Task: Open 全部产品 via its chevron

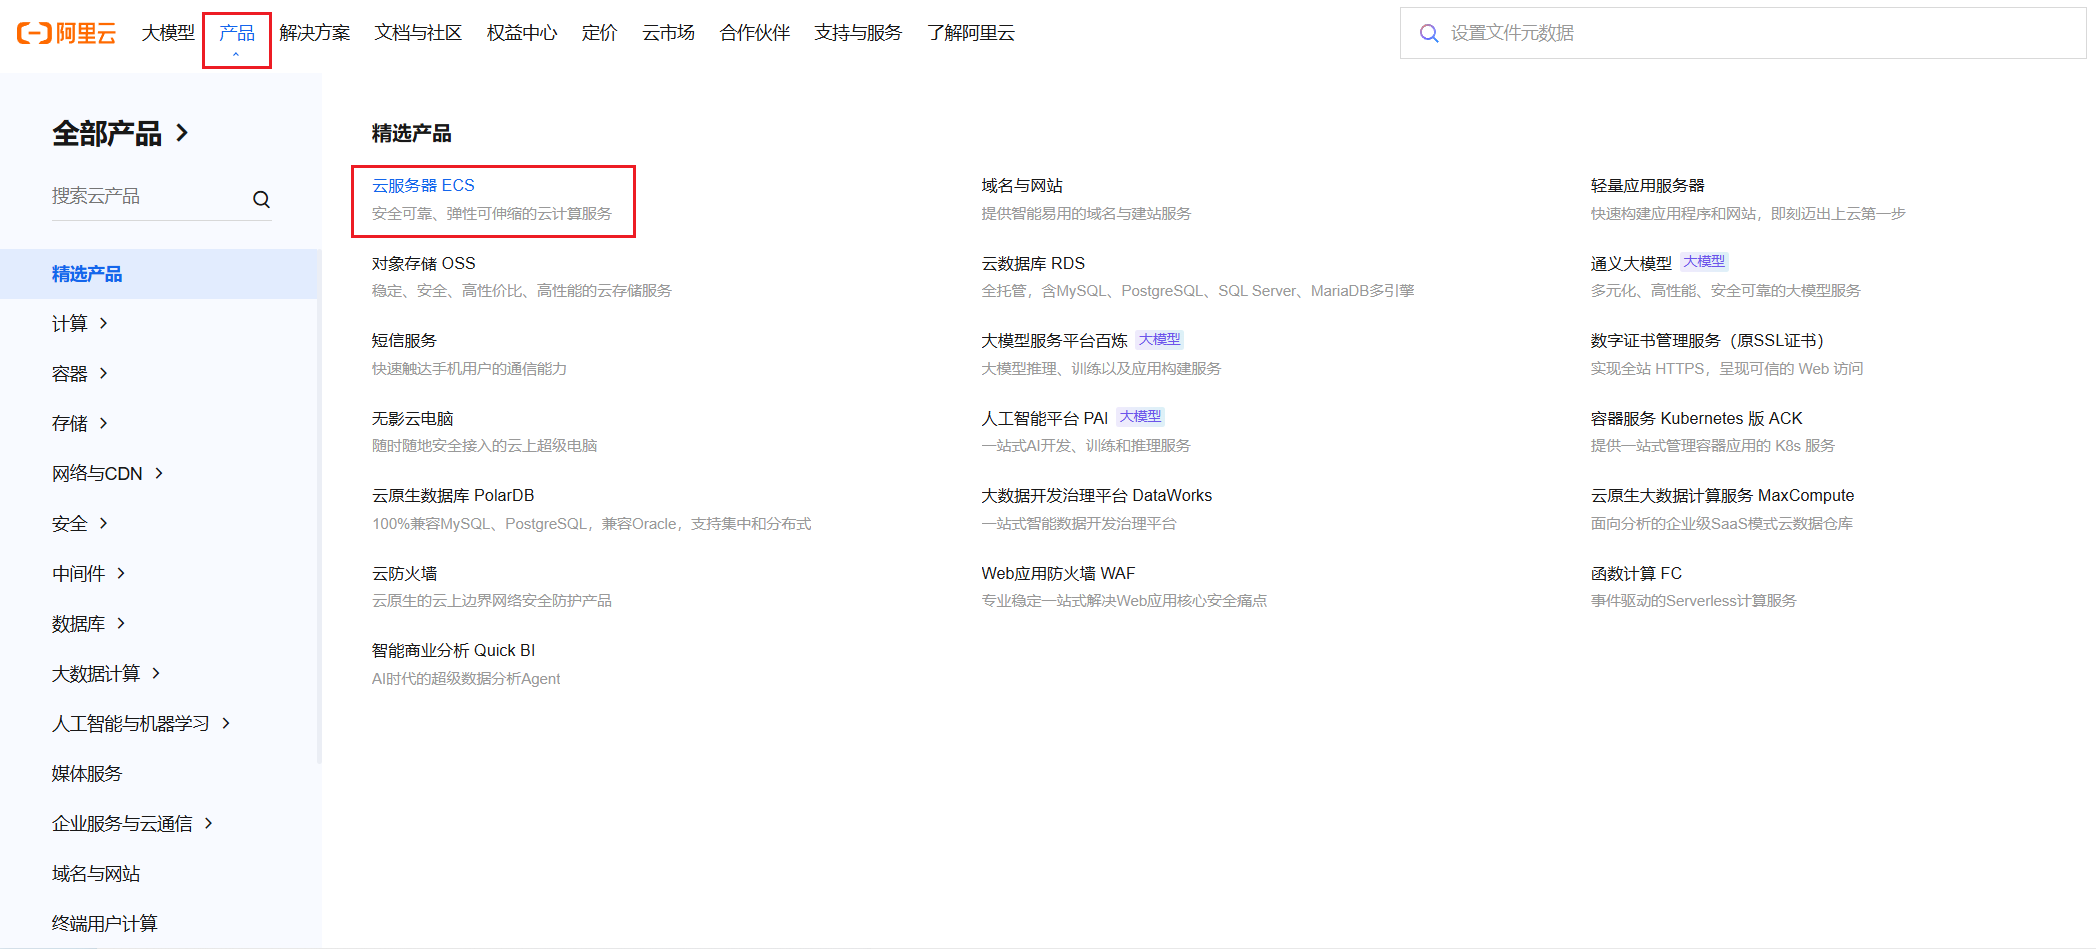Action: point(184,132)
